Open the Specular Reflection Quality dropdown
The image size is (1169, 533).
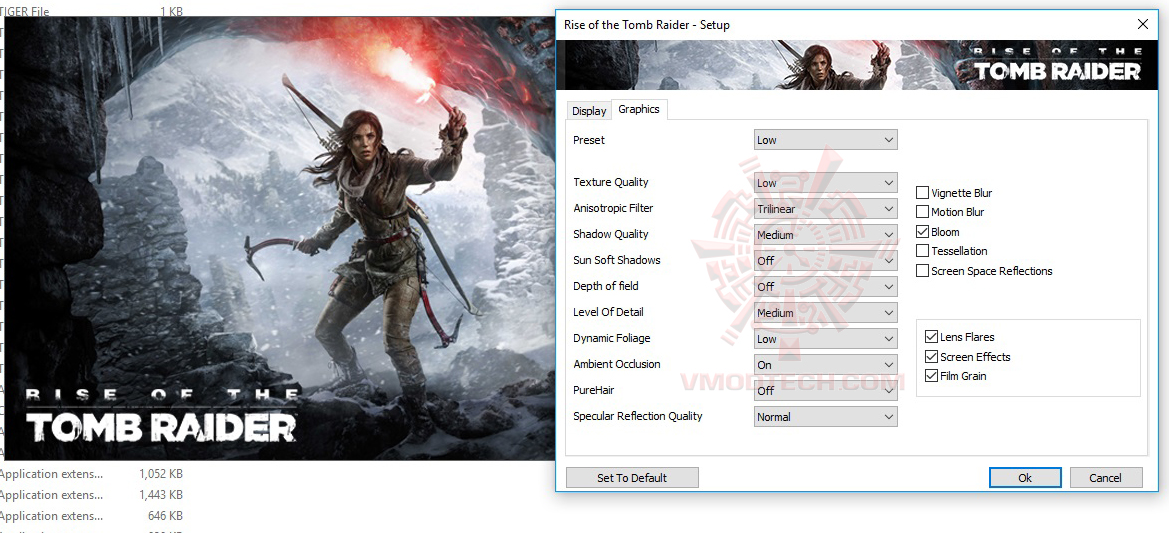click(825, 417)
